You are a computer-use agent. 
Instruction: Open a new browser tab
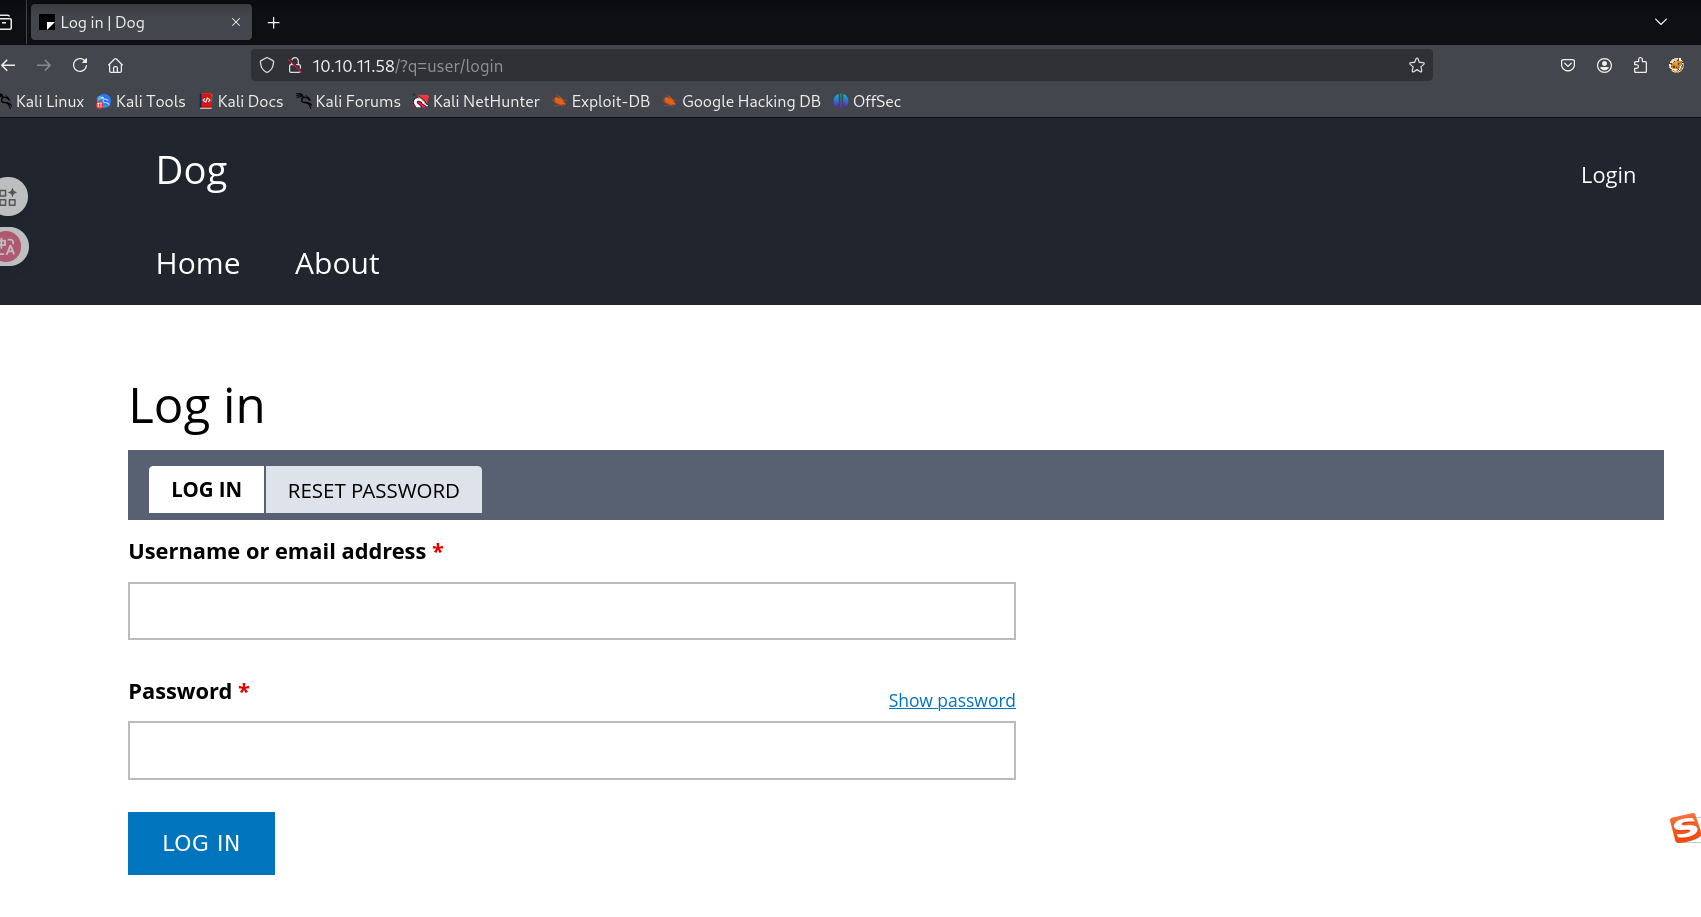[x=273, y=22]
